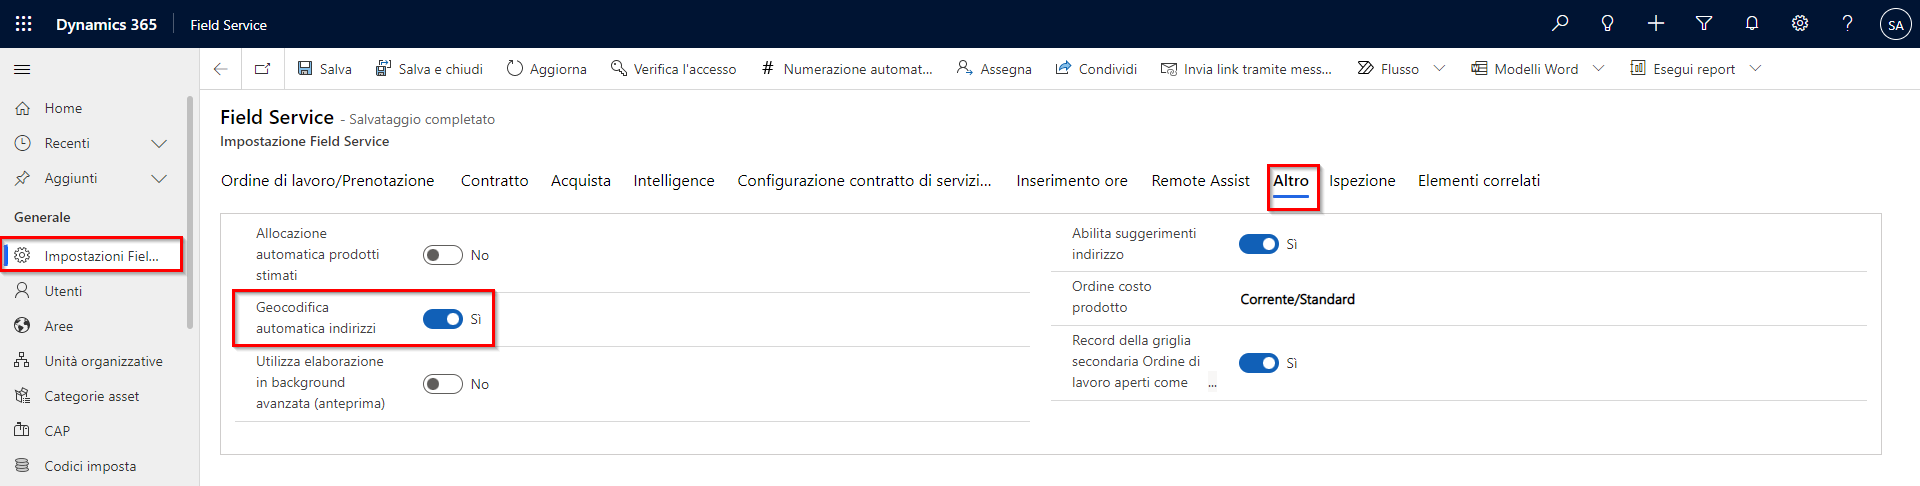Open record in new window icon
The height and width of the screenshot is (486, 1920).
pos(263,69)
